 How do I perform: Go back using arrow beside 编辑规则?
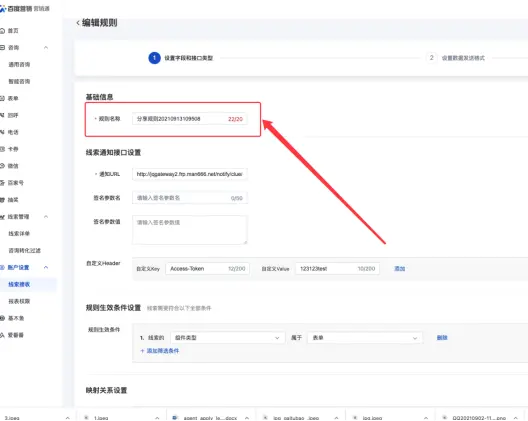tap(78, 23)
